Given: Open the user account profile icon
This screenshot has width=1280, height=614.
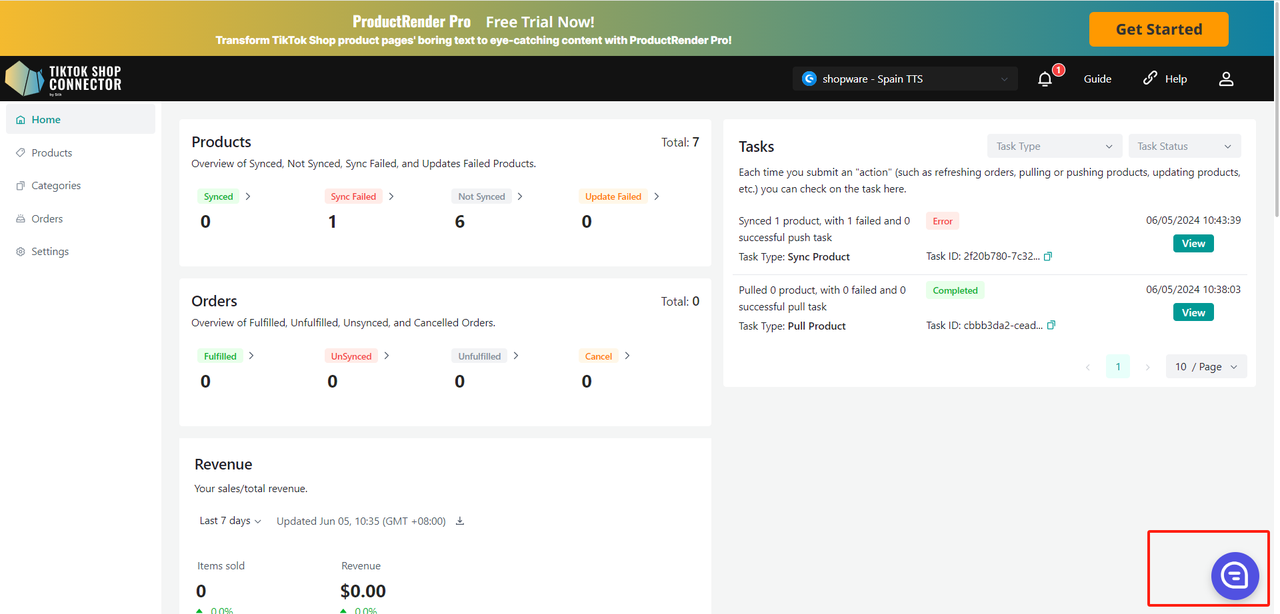Looking at the screenshot, I should tap(1226, 79).
